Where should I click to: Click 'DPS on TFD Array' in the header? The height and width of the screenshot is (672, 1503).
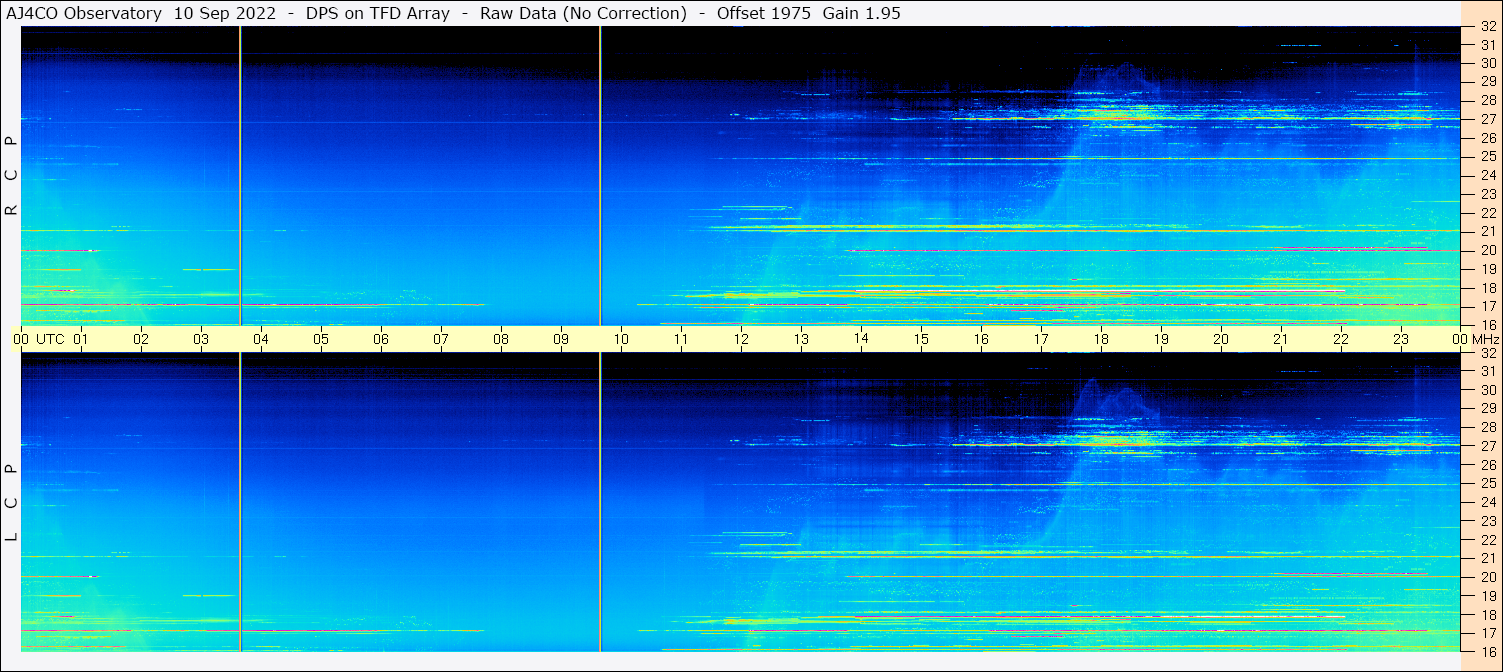point(379,13)
